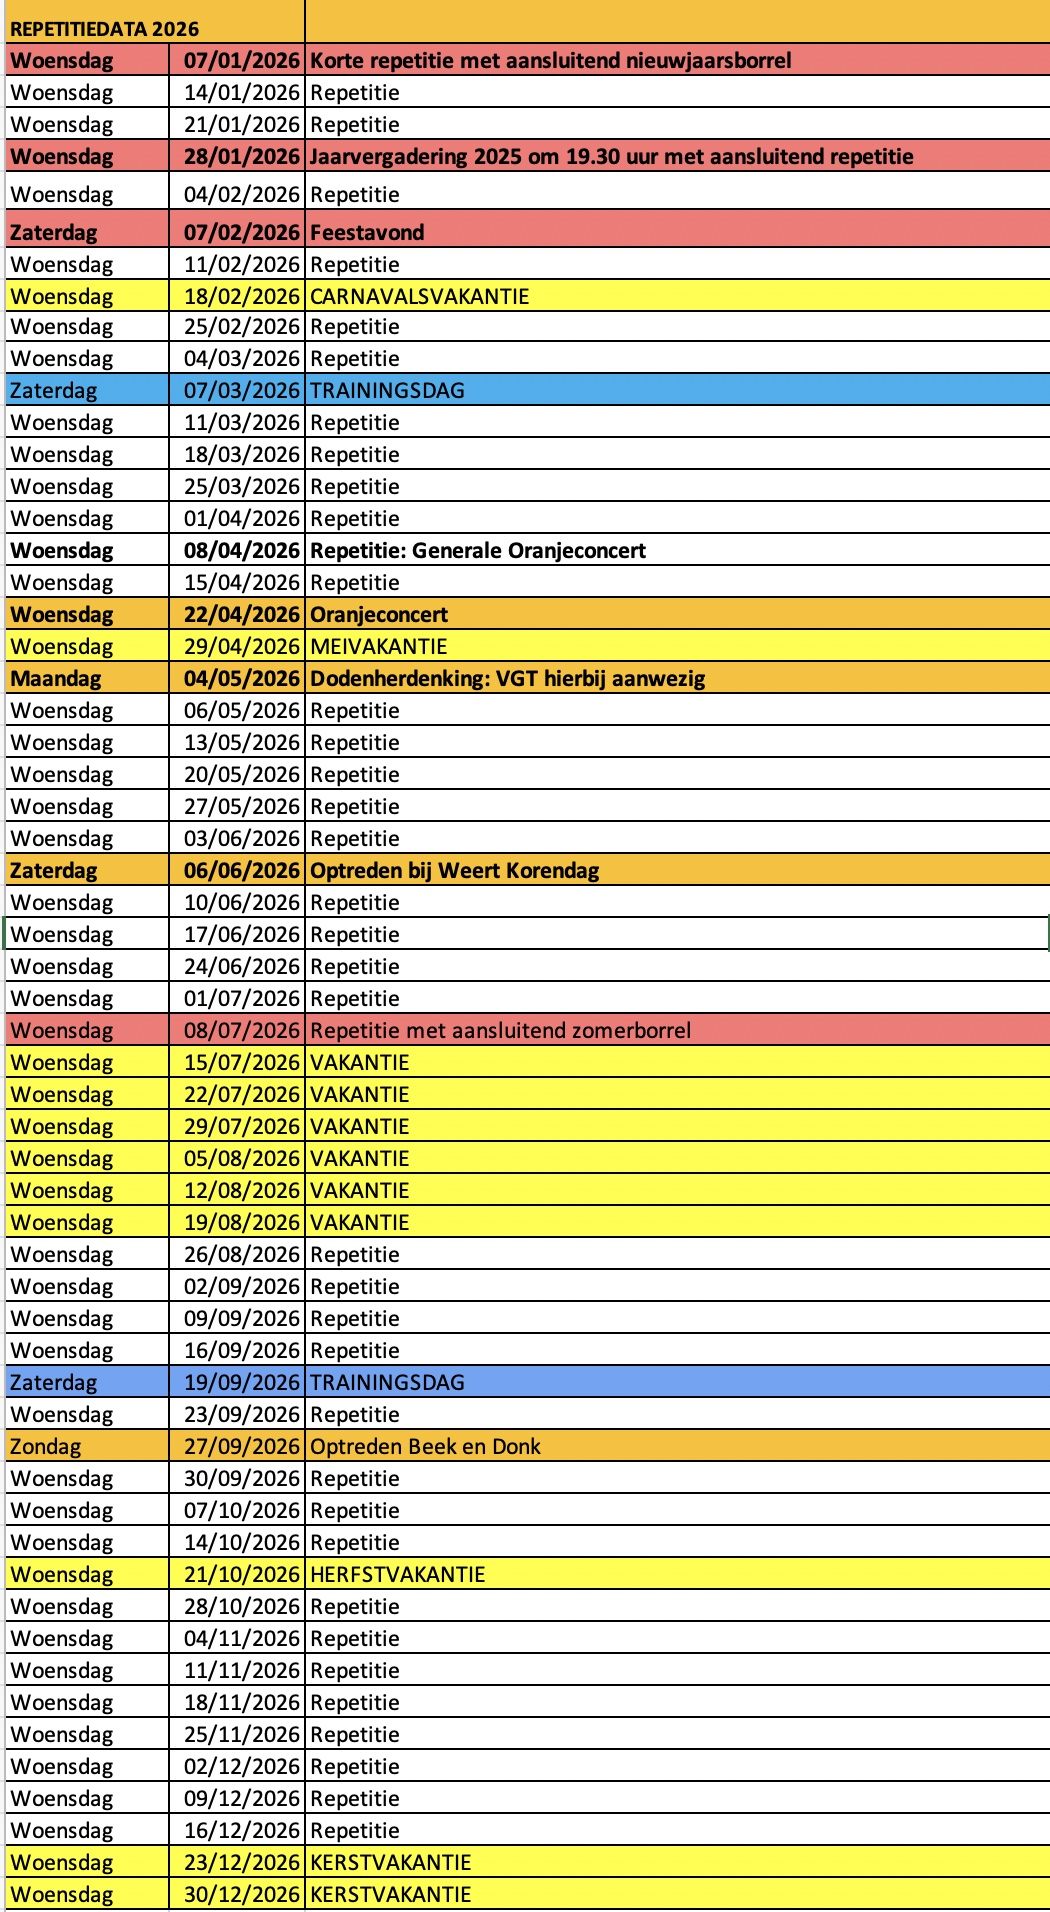The image size is (1050, 1912).
Task: Select the Dodenherdenking description cell
Action: (507, 678)
